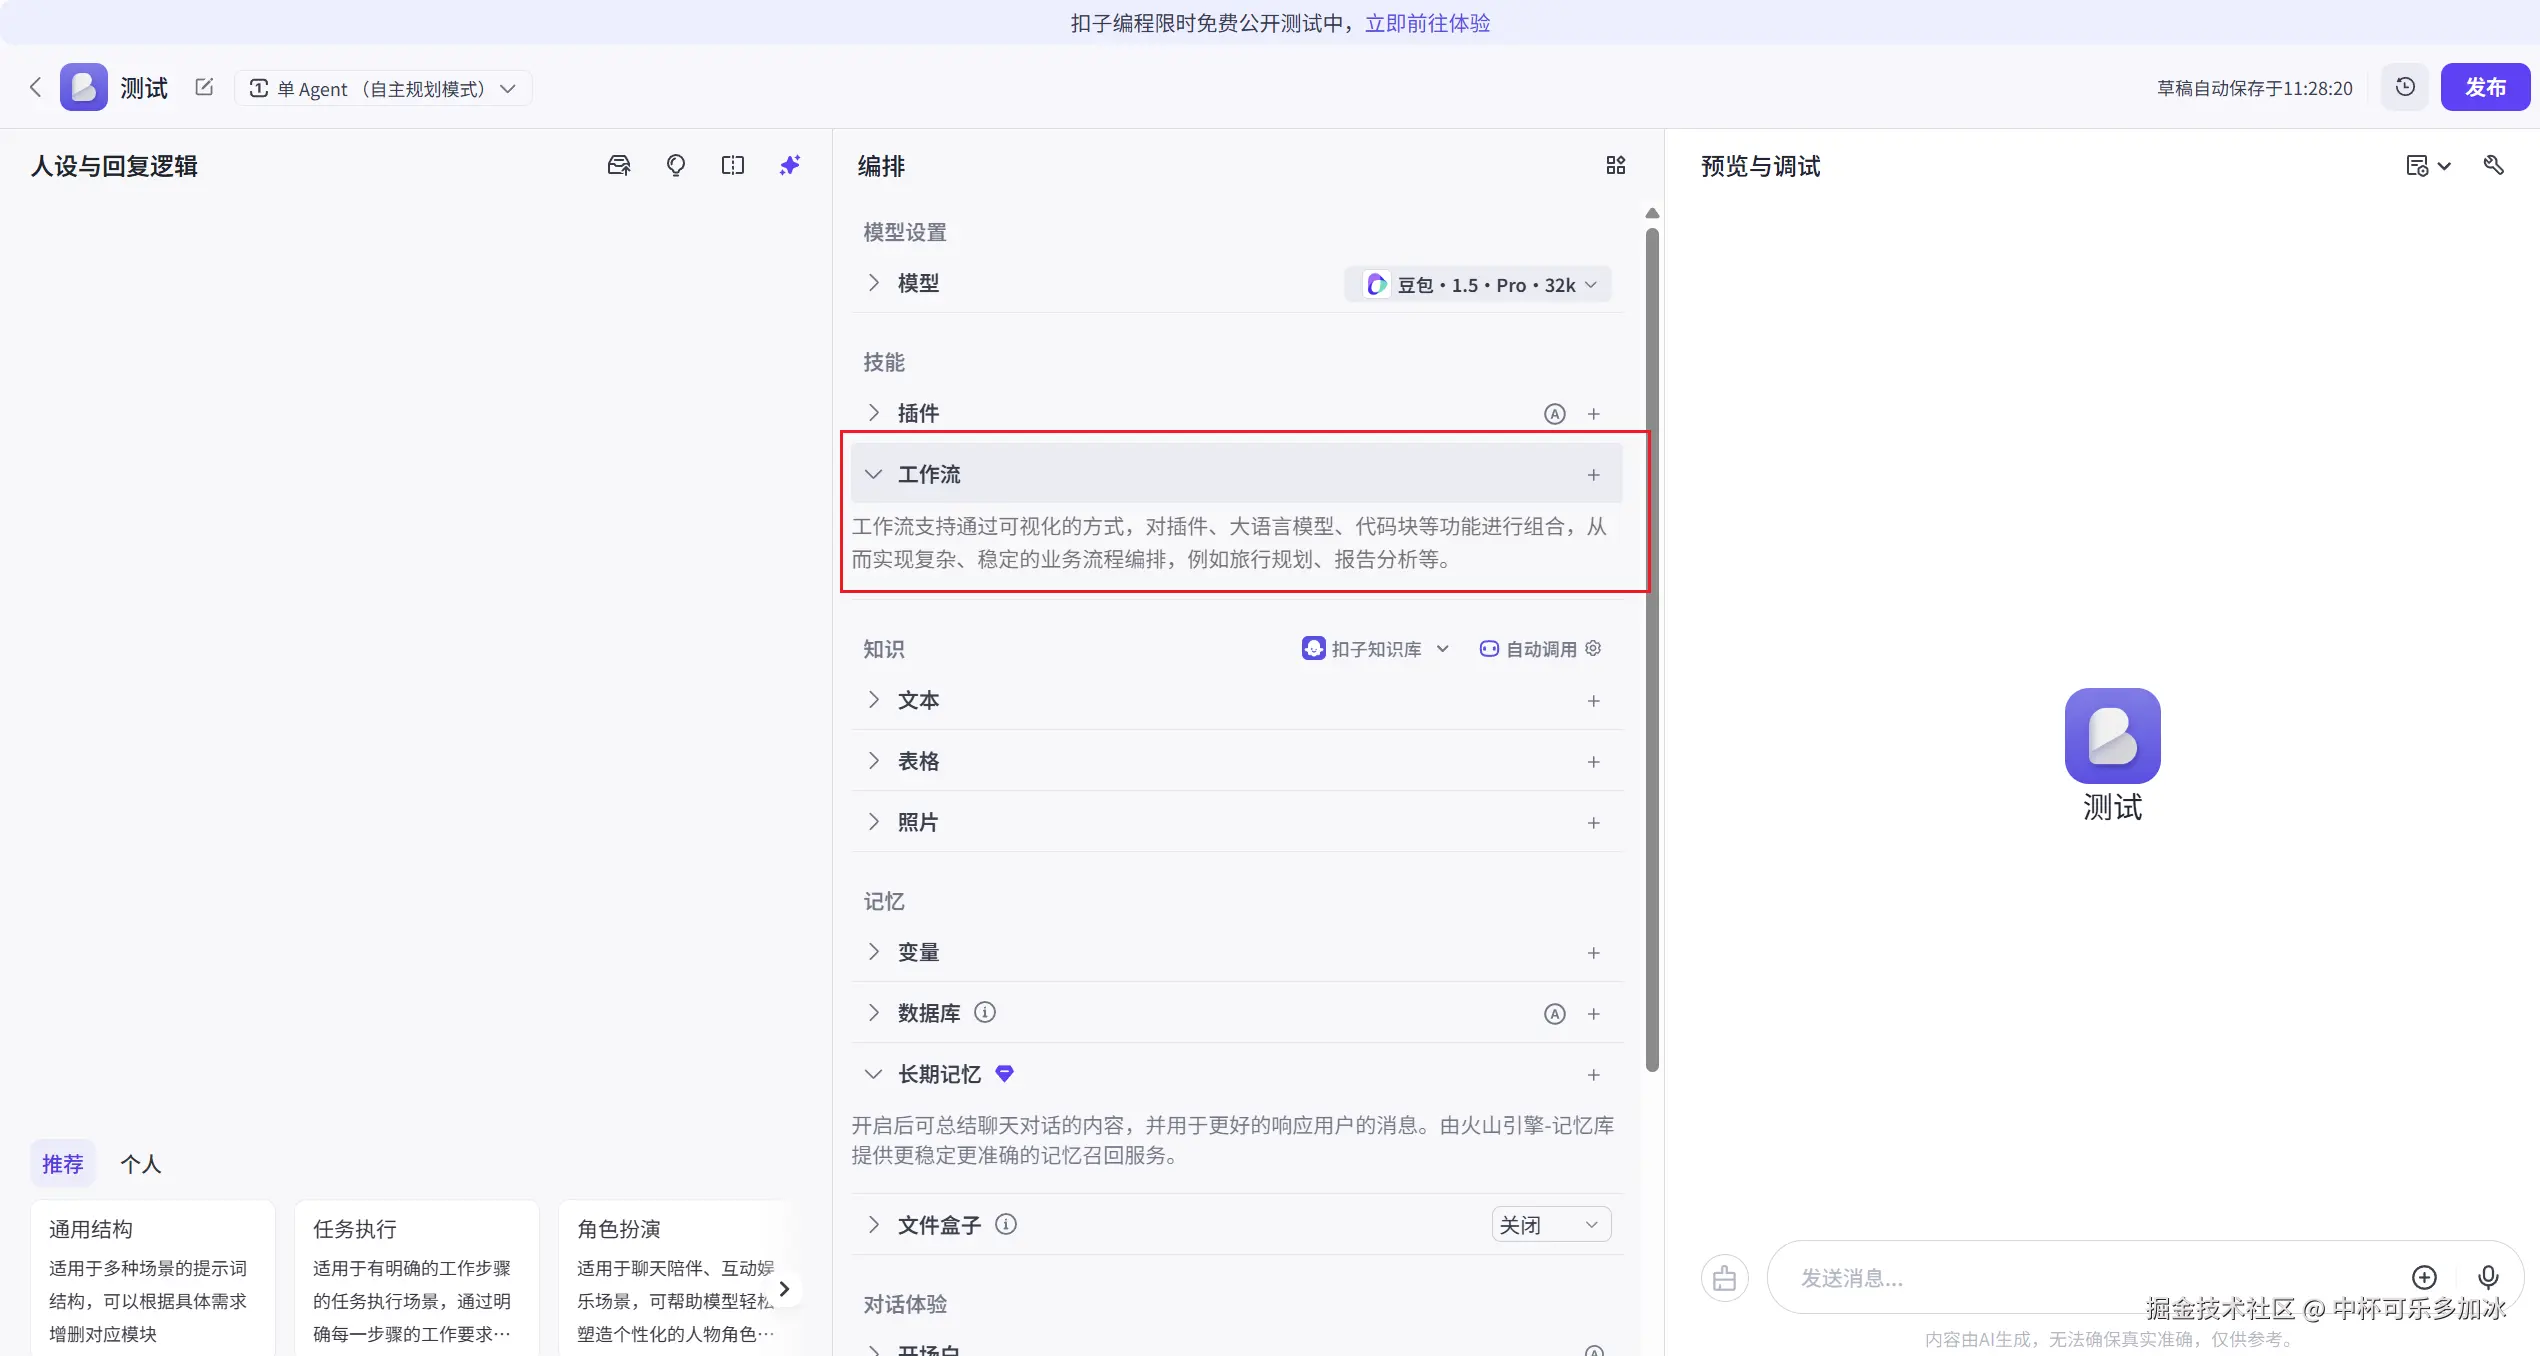Image resolution: width=2540 pixels, height=1356 pixels.
Task: Open the 单 Agent mode dropdown
Action: click(x=383, y=89)
